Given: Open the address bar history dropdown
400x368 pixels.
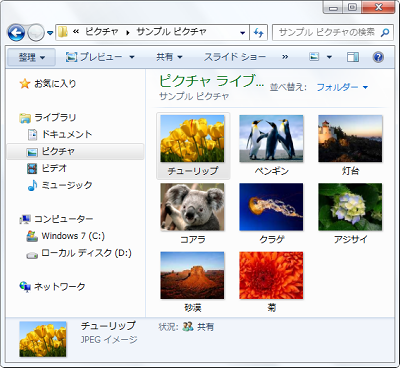Looking at the screenshot, I should click(243, 33).
